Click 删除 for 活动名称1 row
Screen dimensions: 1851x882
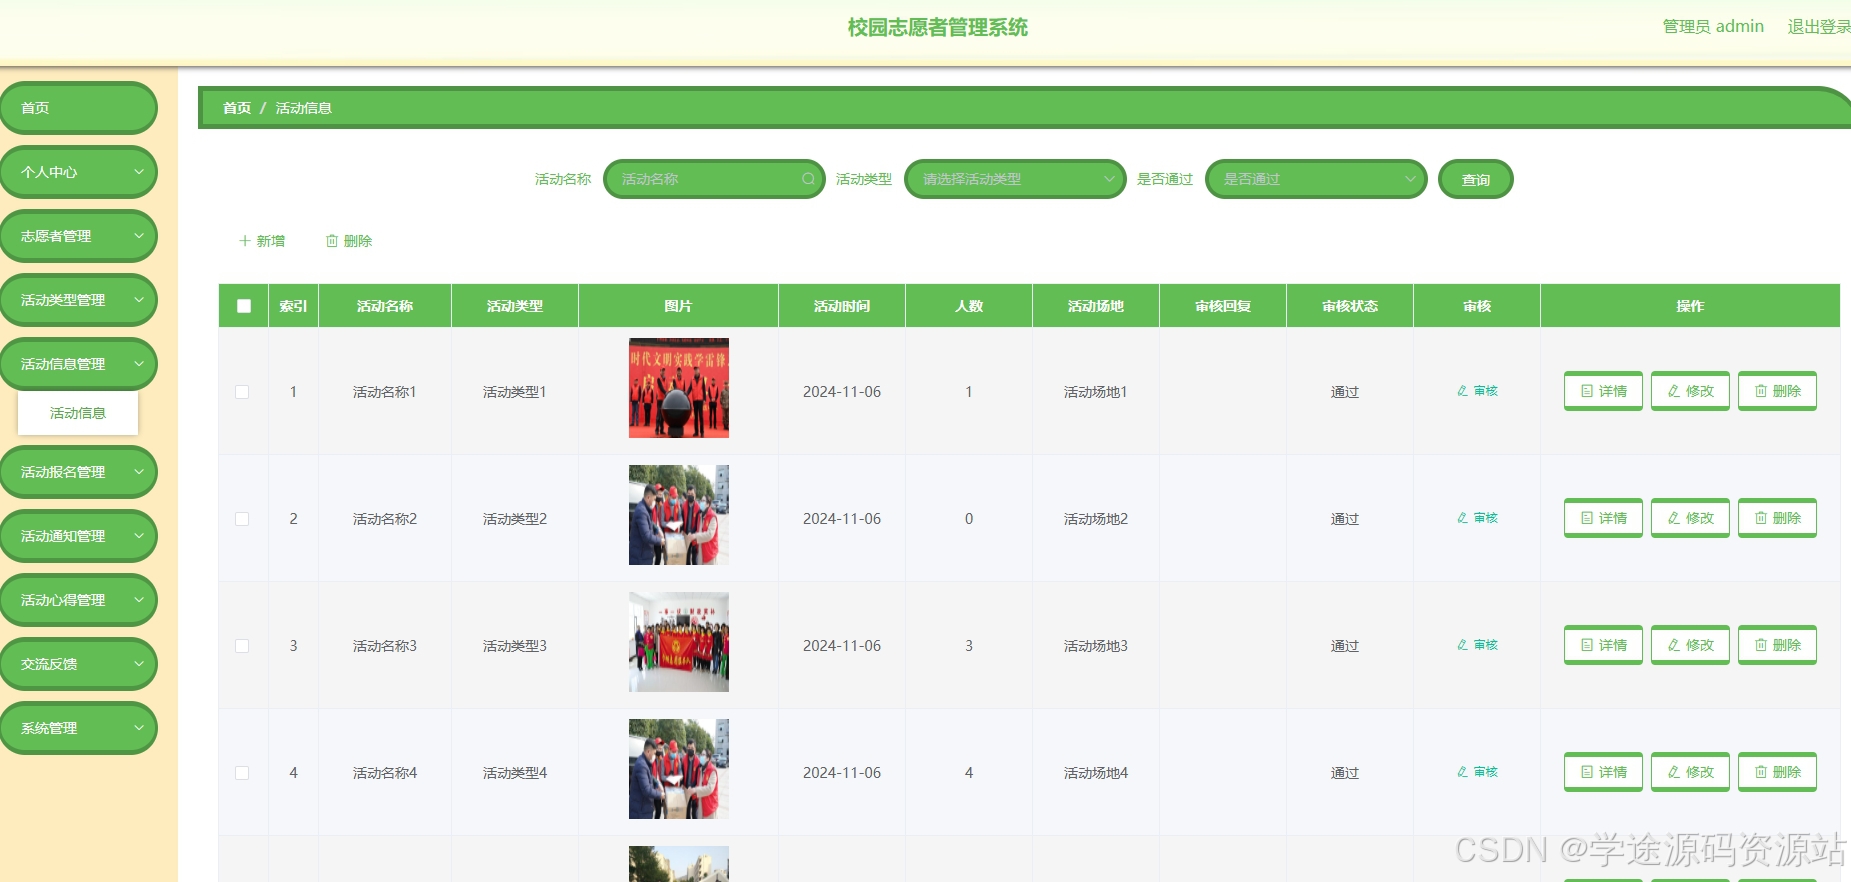1777,391
